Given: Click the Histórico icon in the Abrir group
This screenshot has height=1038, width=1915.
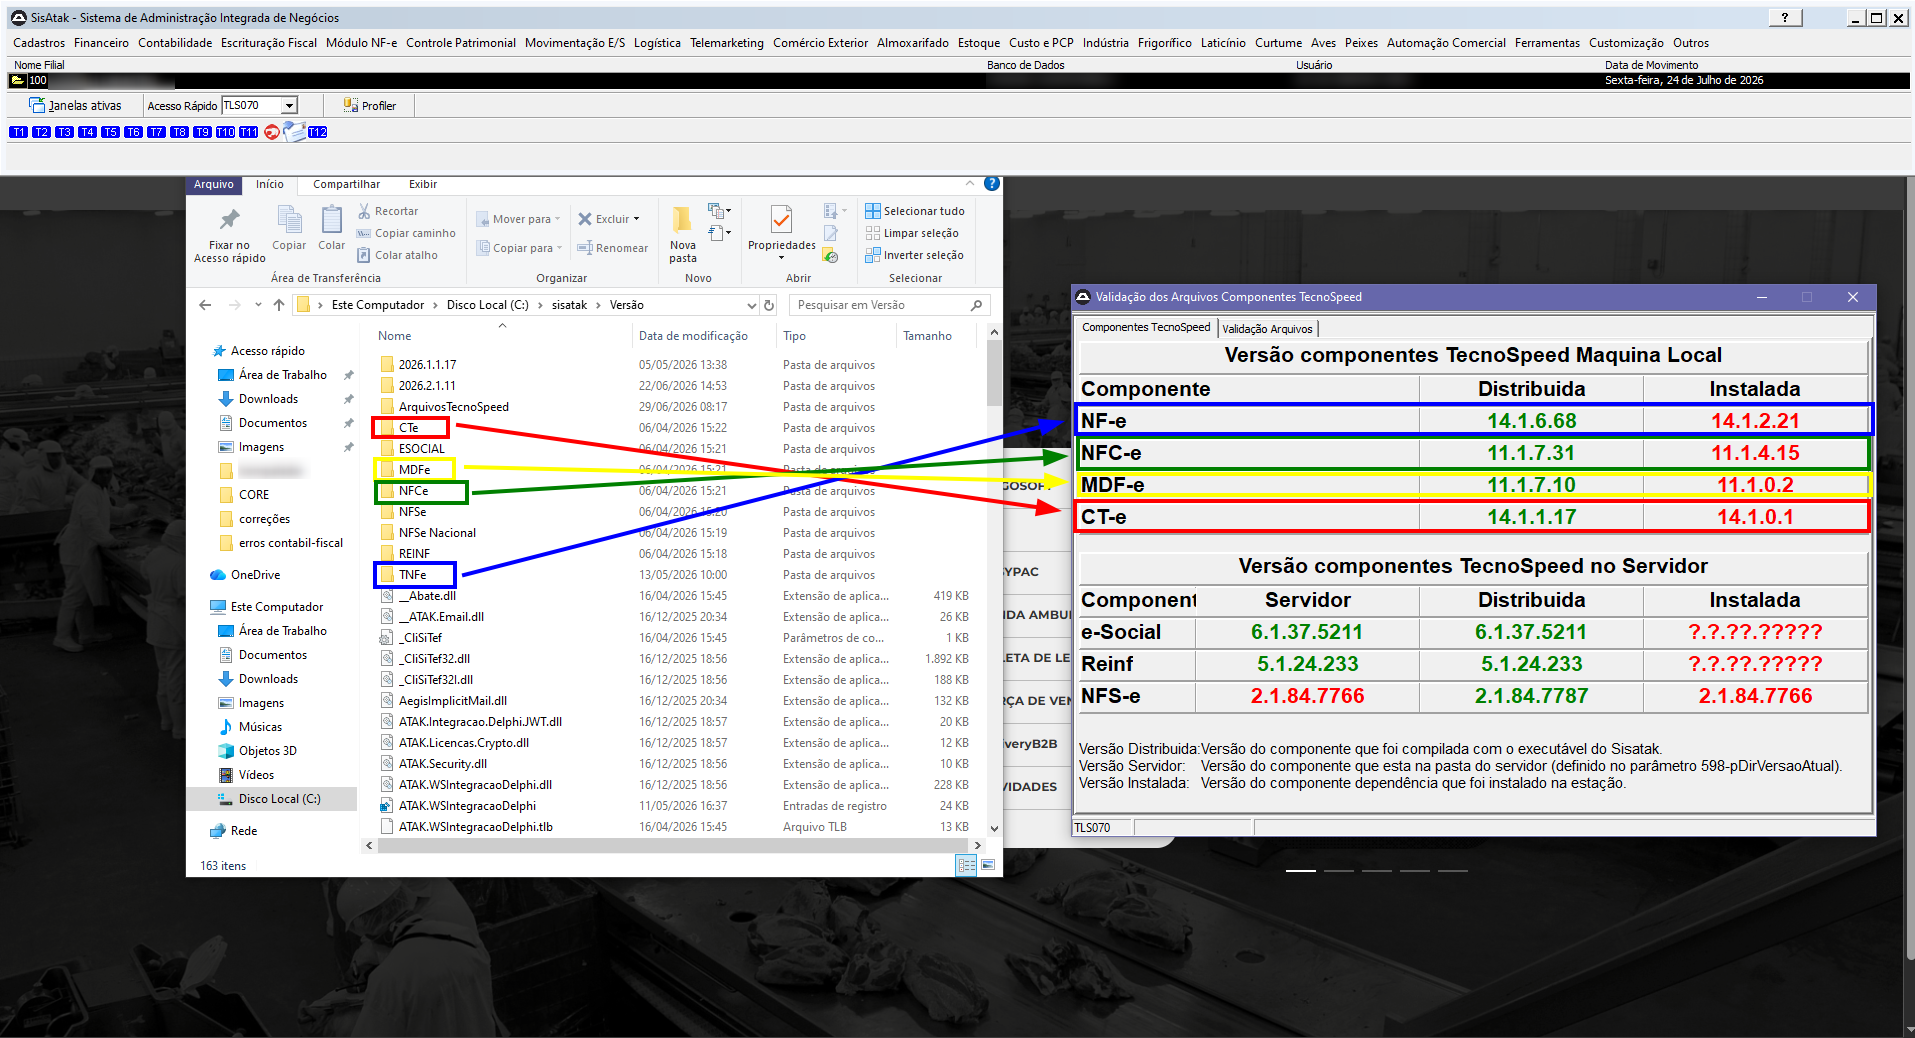Looking at the screenshot, I should 830,256.
